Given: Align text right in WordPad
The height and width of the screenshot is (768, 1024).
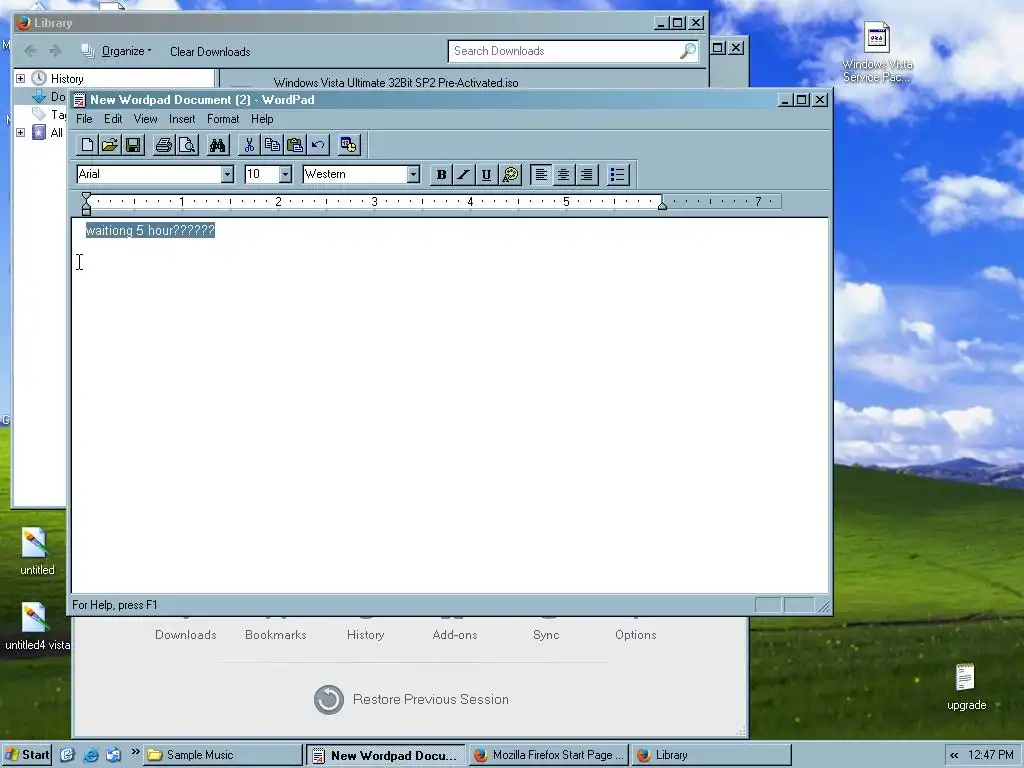Looking at the screenshot, I should (586, 174).
